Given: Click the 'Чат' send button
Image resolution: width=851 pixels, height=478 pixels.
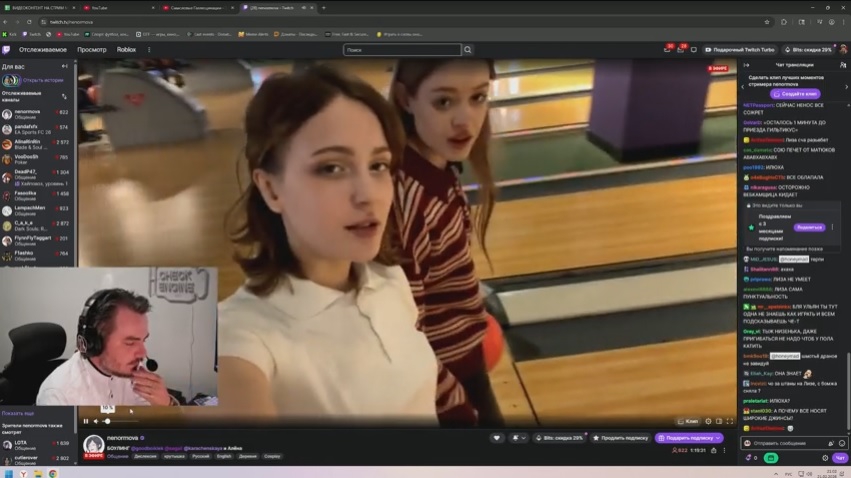Looking at the screenshot, I should 840,458.
